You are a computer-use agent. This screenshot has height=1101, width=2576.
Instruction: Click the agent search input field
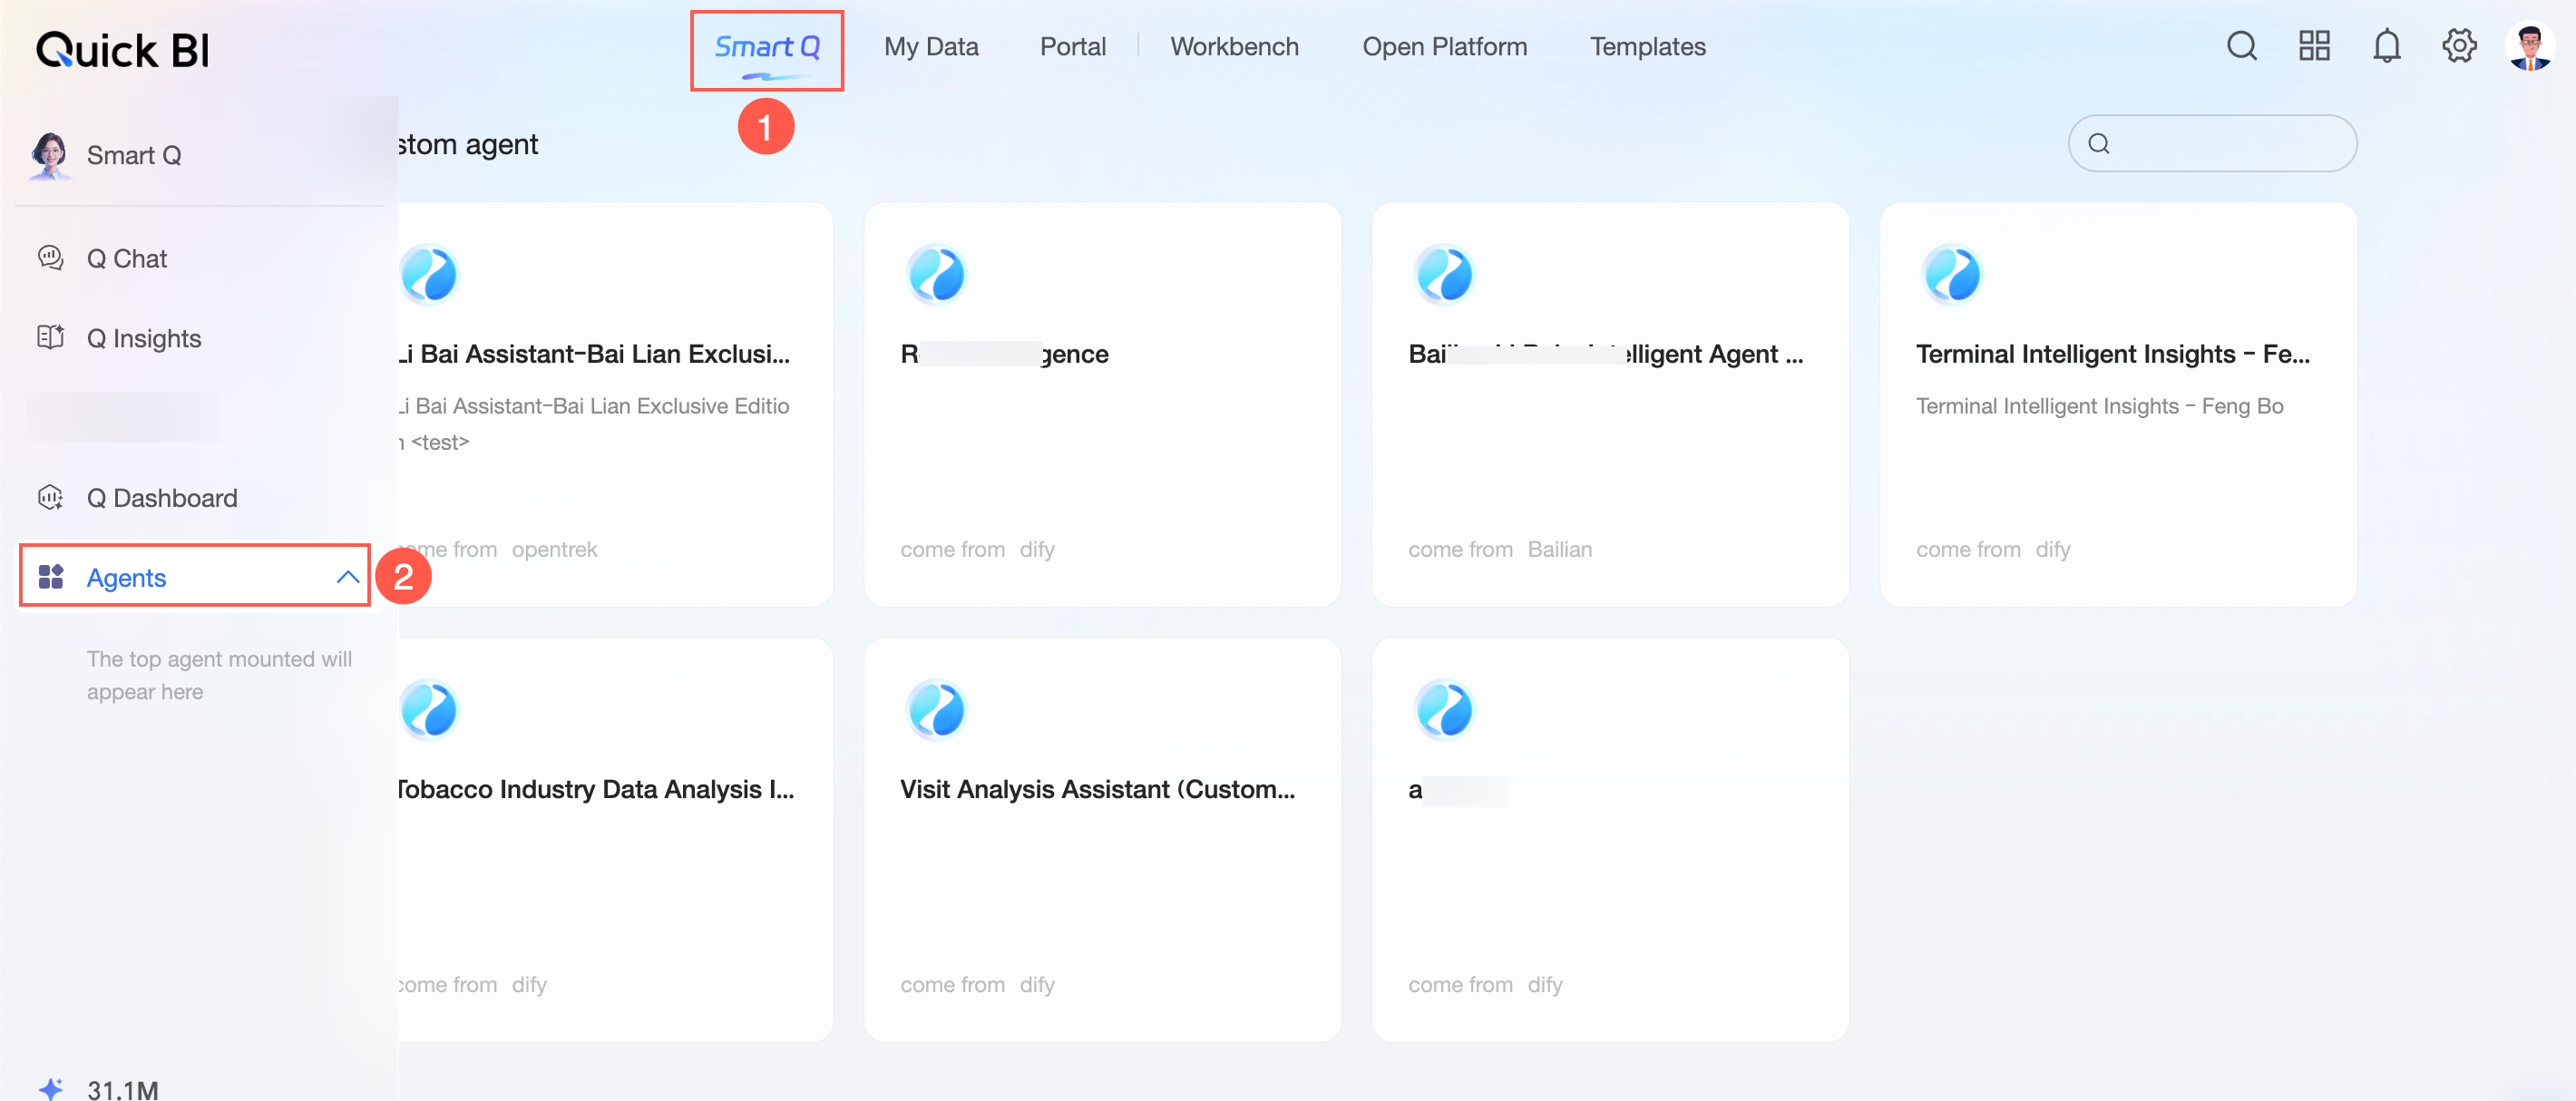2230,143
